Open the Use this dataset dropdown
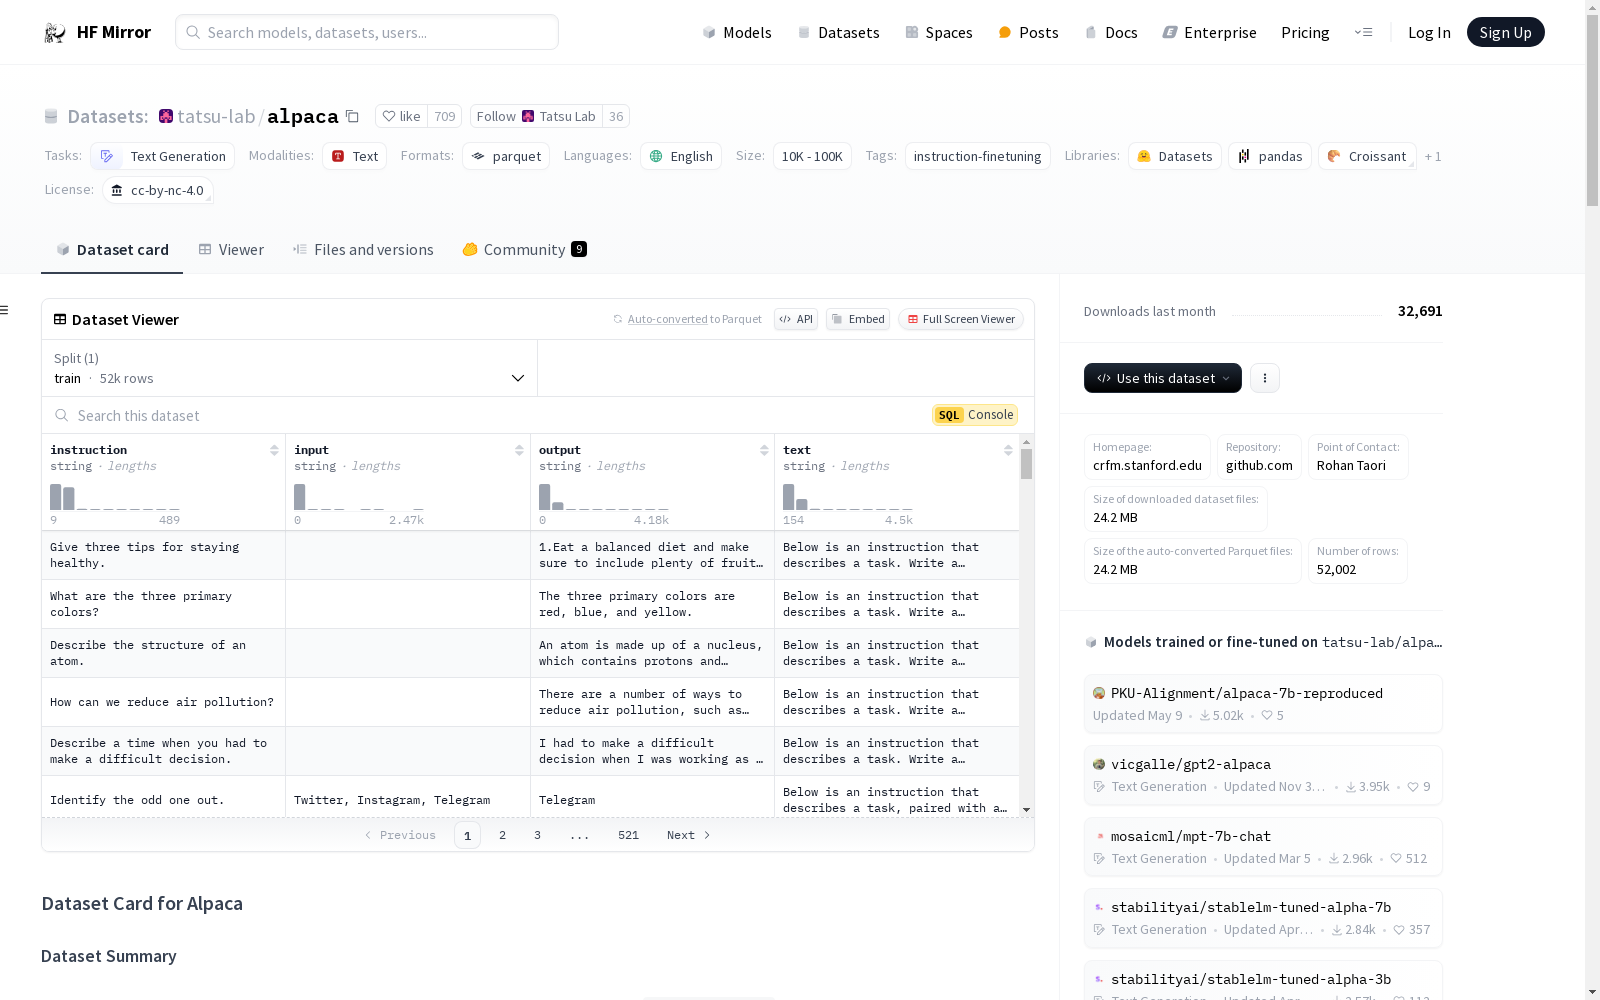This screenshot has height=1000, width=1600. click(x=1163, y=378)
